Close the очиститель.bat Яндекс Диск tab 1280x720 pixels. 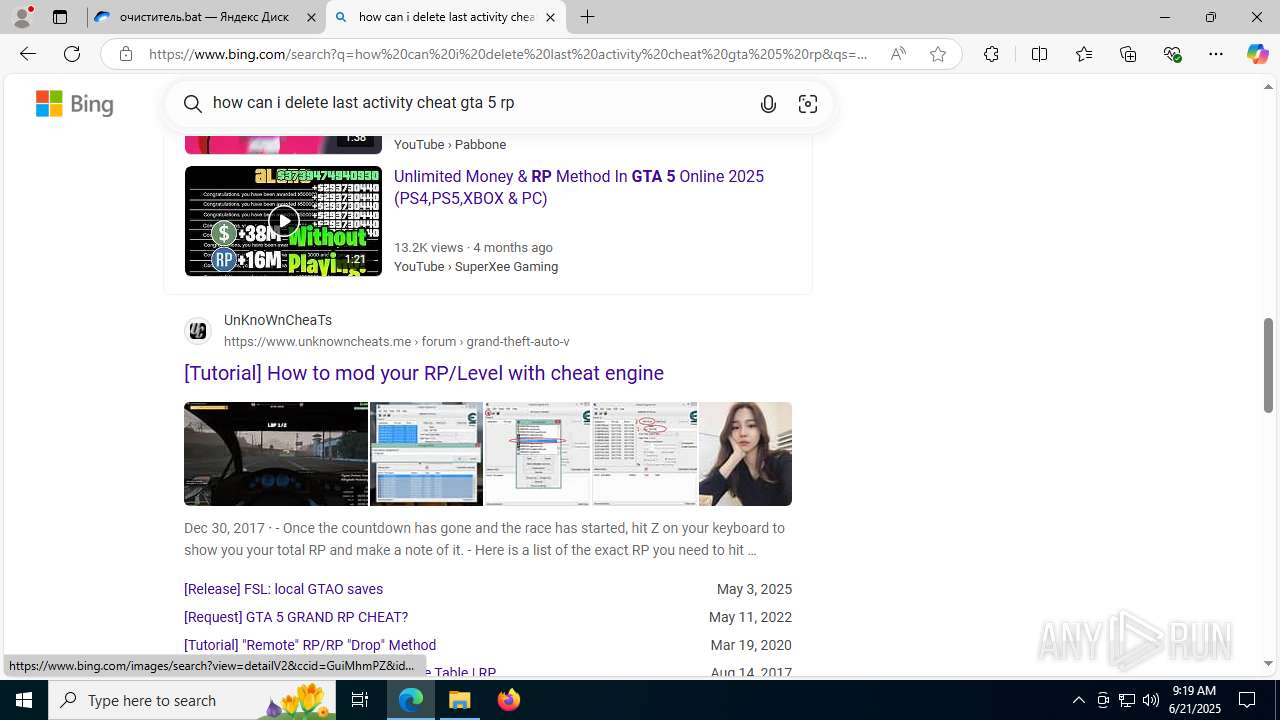(311, 17)
